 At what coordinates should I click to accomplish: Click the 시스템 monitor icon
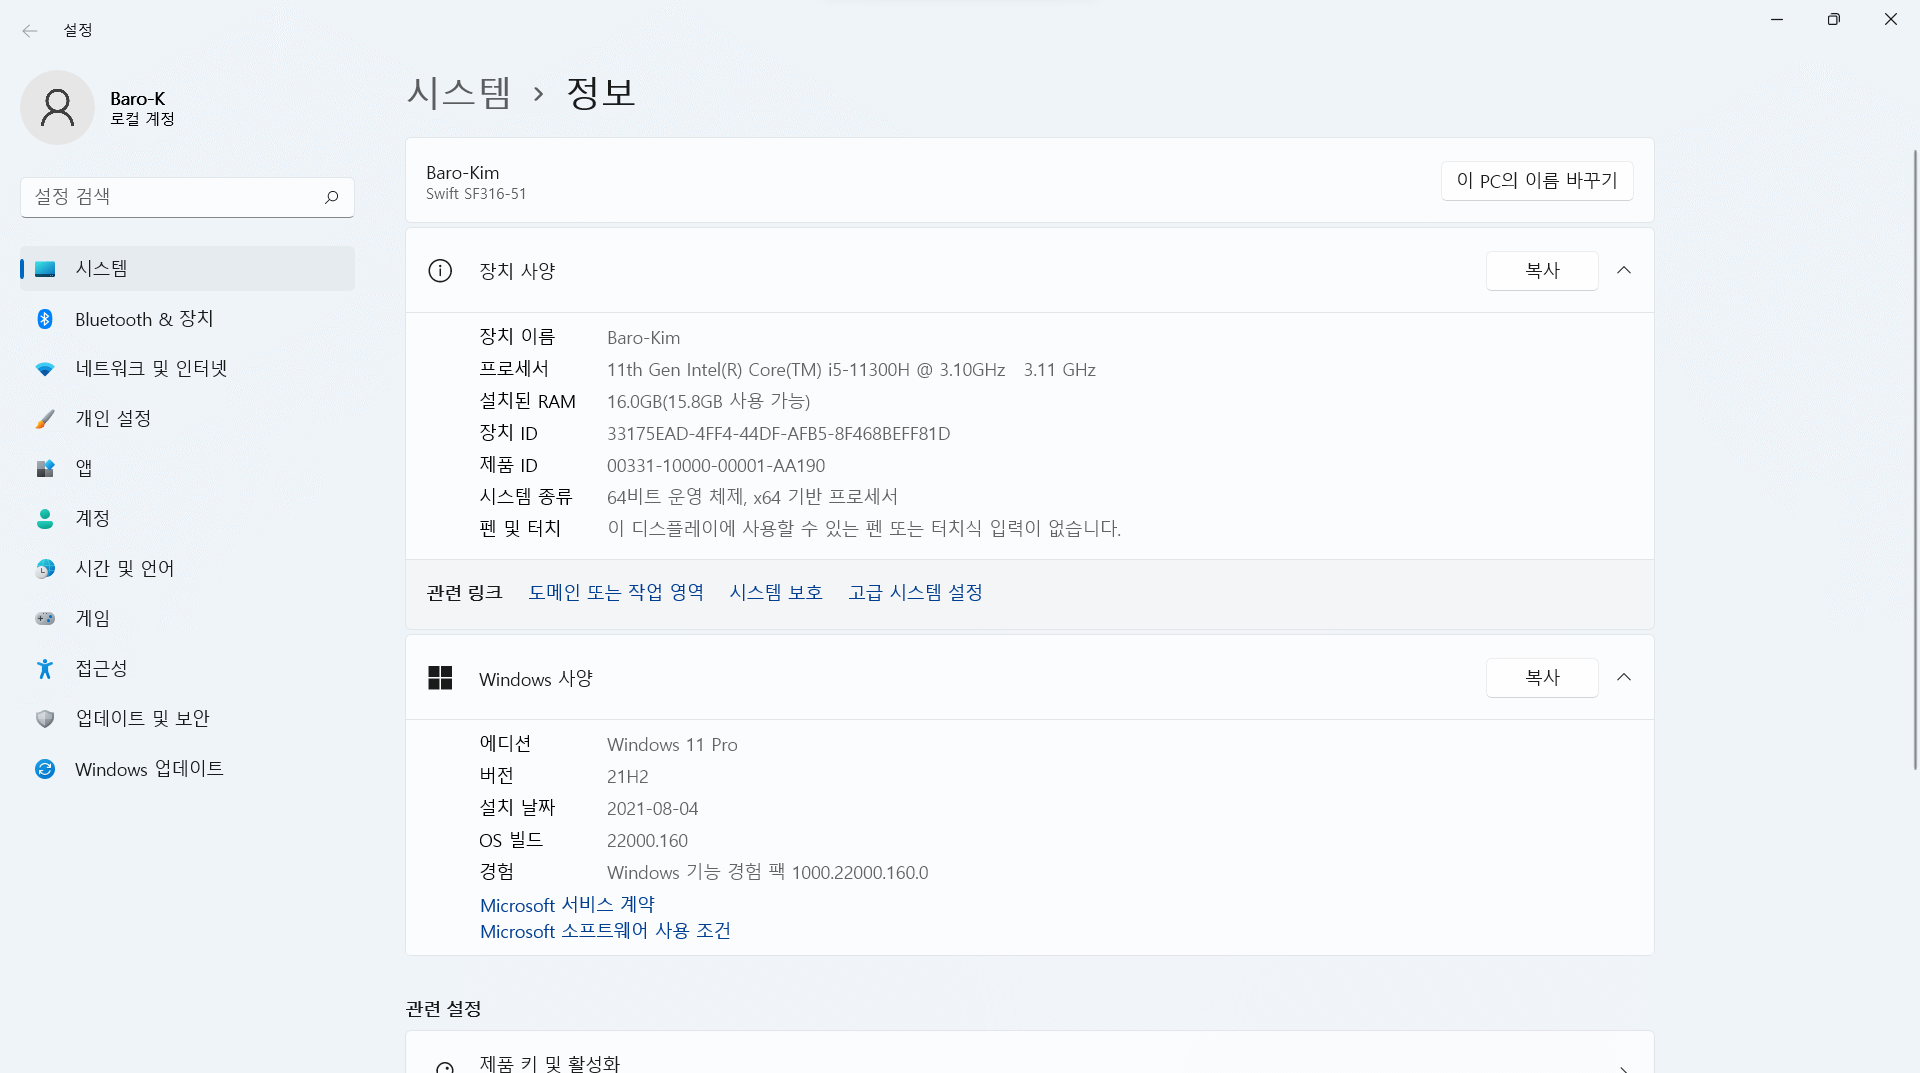coord(45,269)
